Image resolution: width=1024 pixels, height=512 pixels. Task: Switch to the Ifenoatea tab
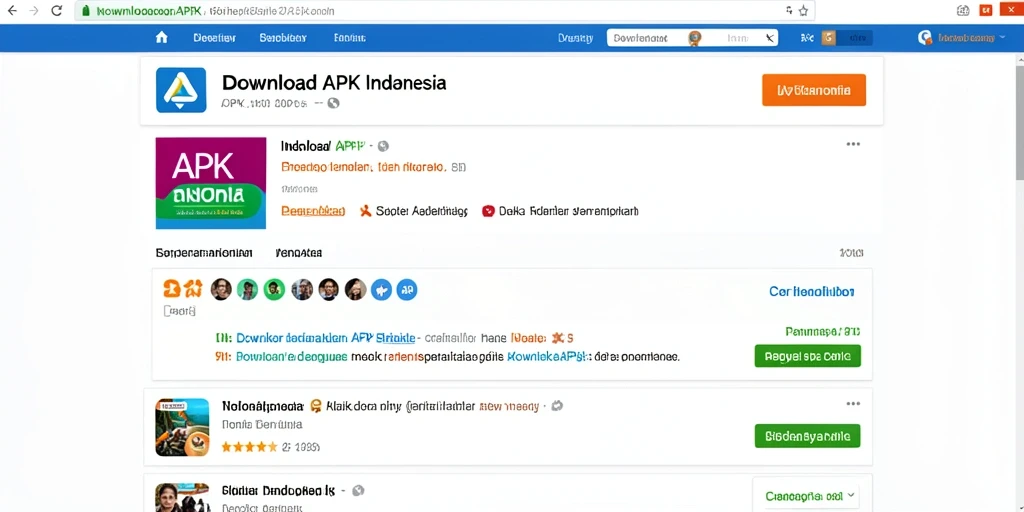[298, 252]
